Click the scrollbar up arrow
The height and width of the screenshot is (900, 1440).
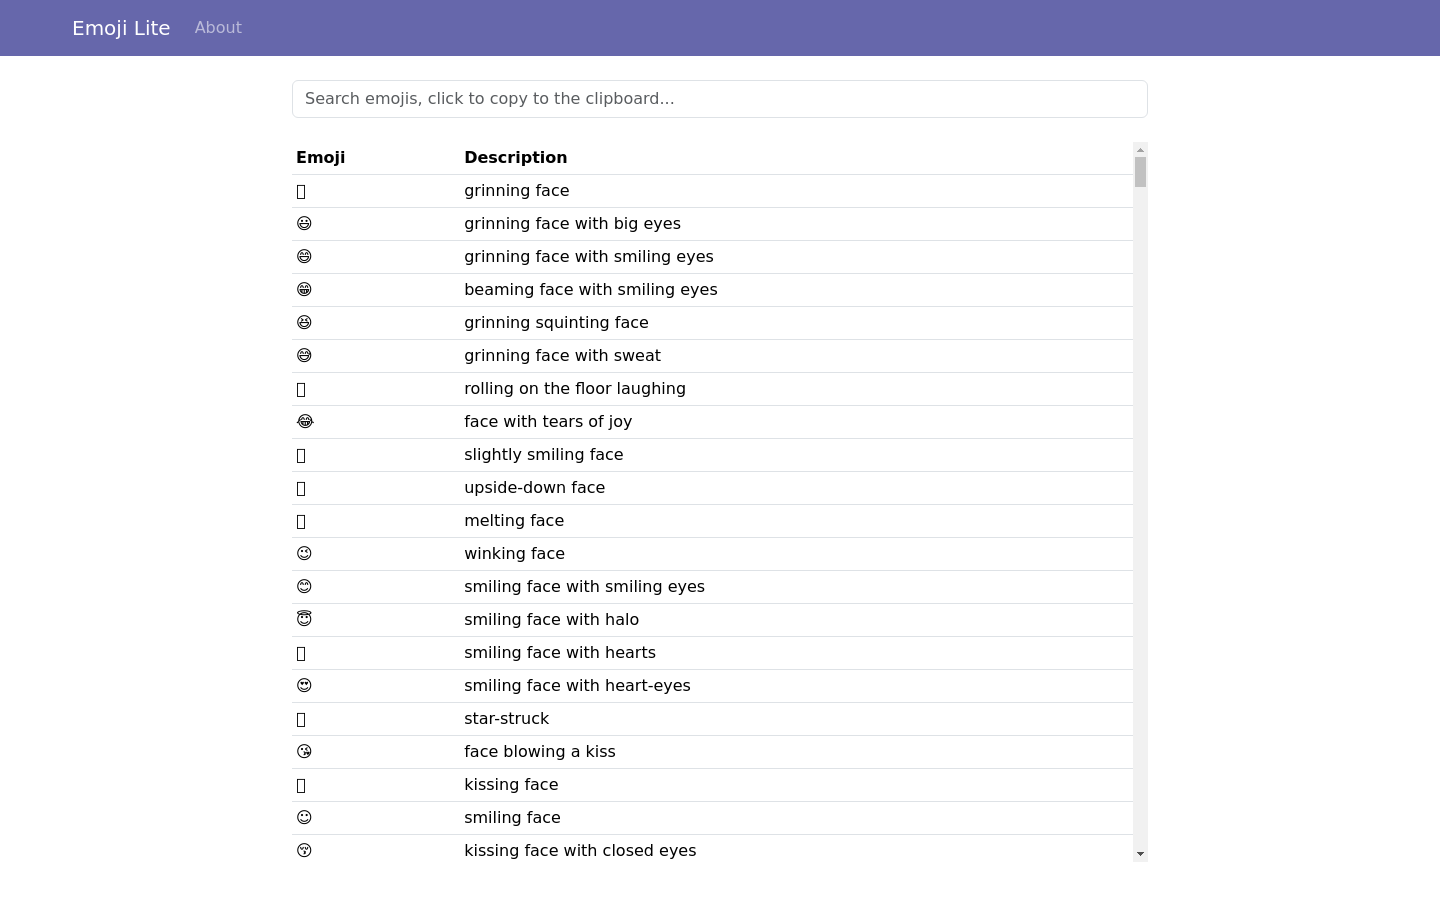point(1140,150)
